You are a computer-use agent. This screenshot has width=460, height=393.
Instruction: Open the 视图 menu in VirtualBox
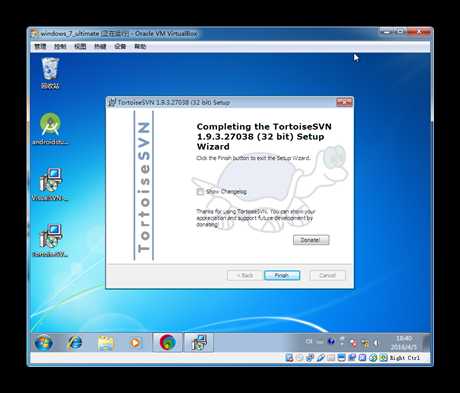click(x=80, y=46)
